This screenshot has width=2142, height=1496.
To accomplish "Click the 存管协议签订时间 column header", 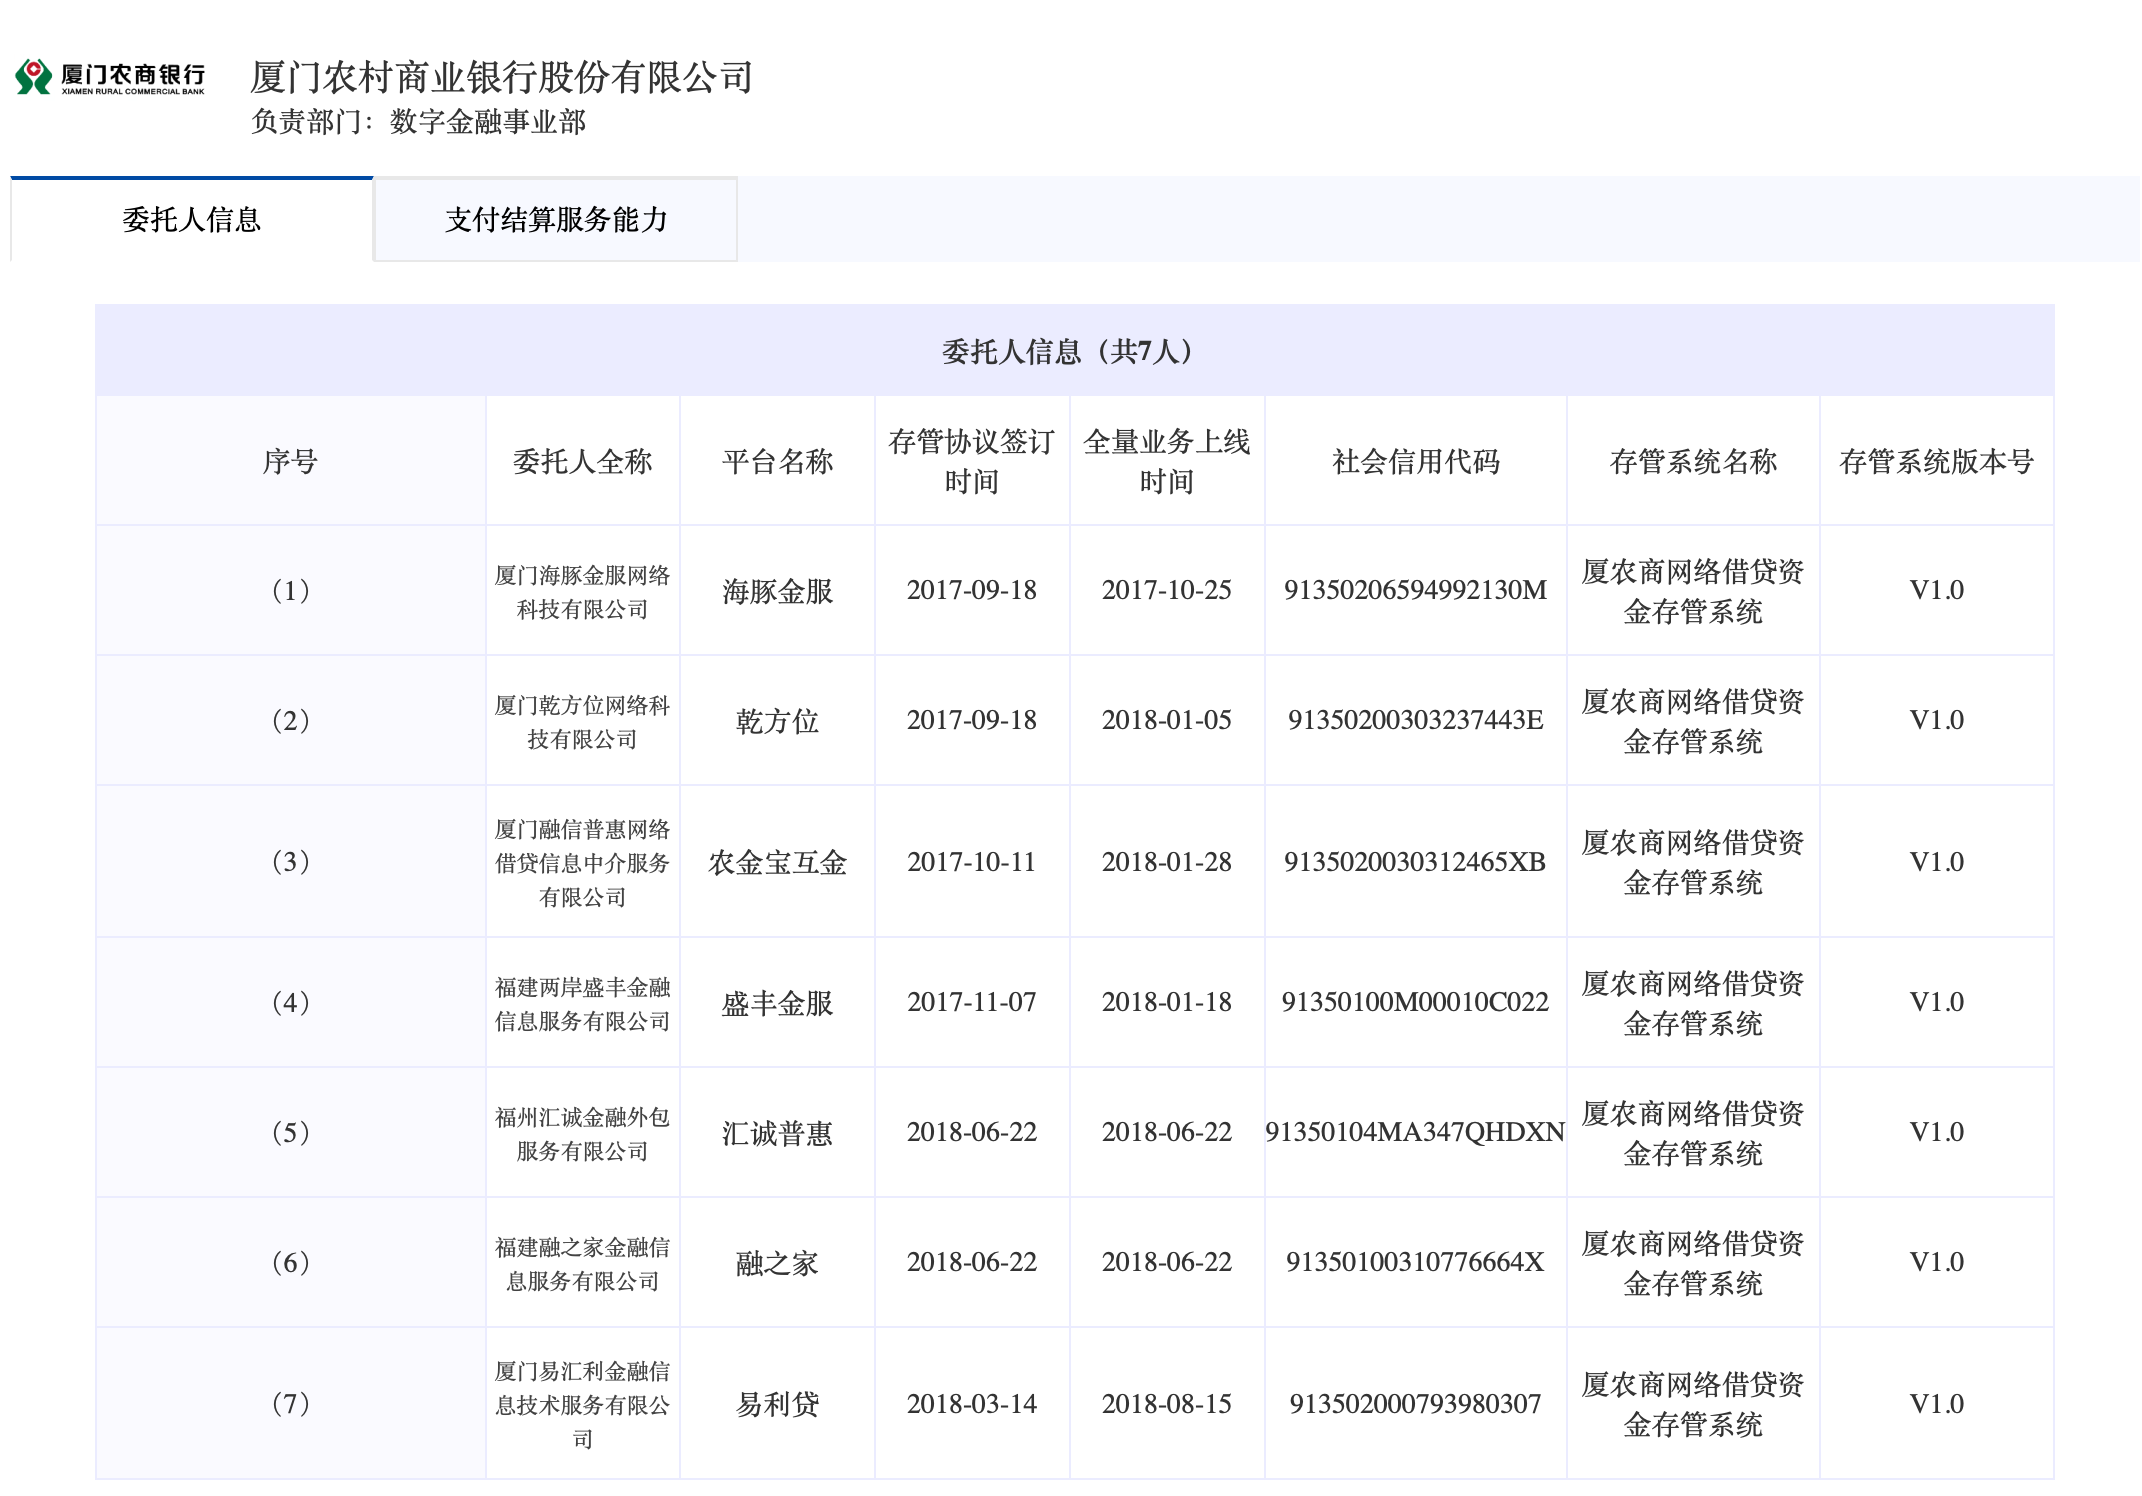I will coord(972,461).
